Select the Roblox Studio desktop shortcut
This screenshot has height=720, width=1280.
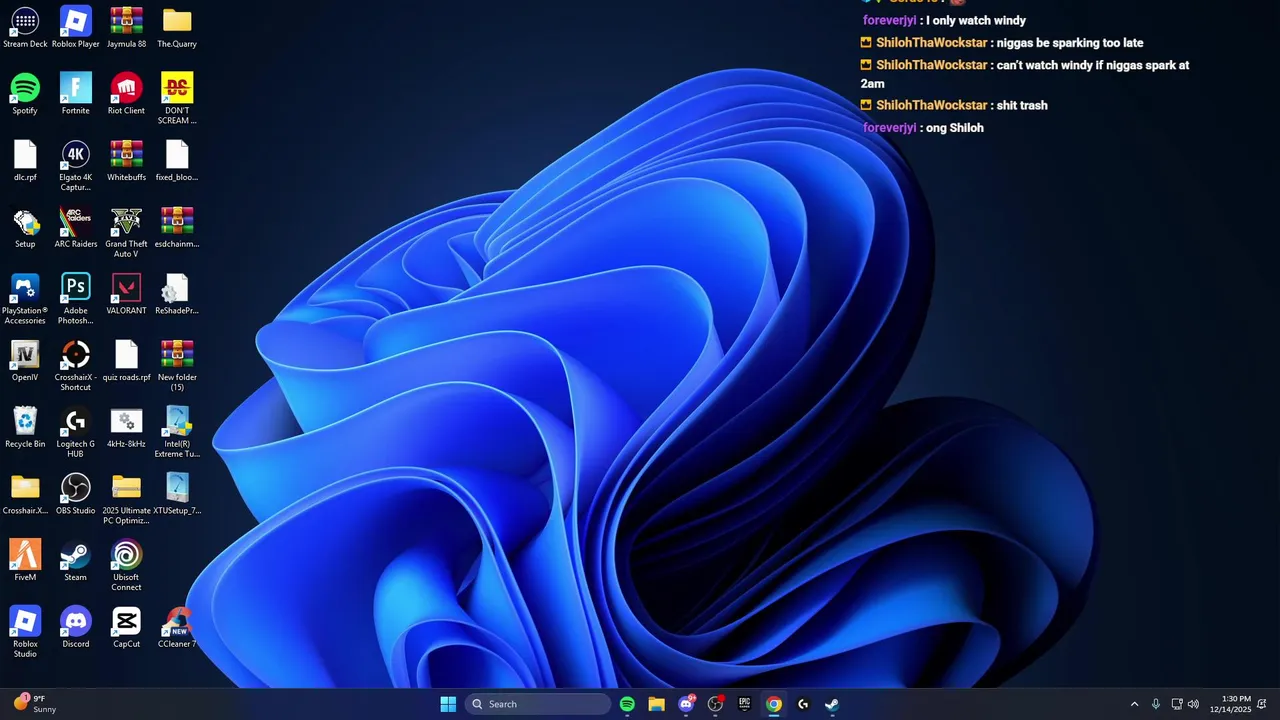tap(25, 633)
